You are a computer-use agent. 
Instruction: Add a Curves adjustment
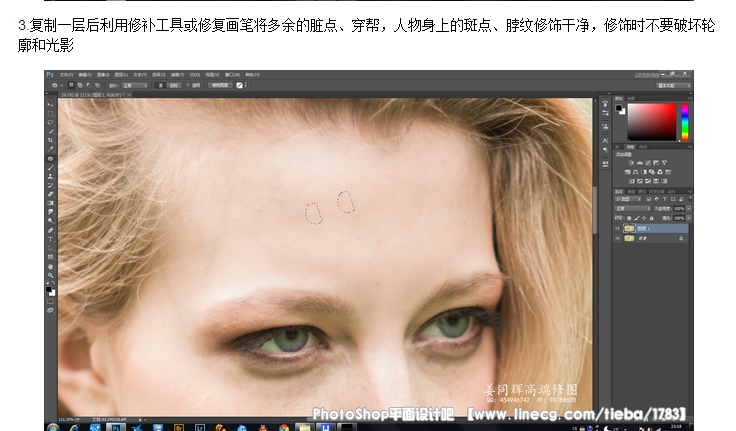pyautogui.click(x=648, y=163)
